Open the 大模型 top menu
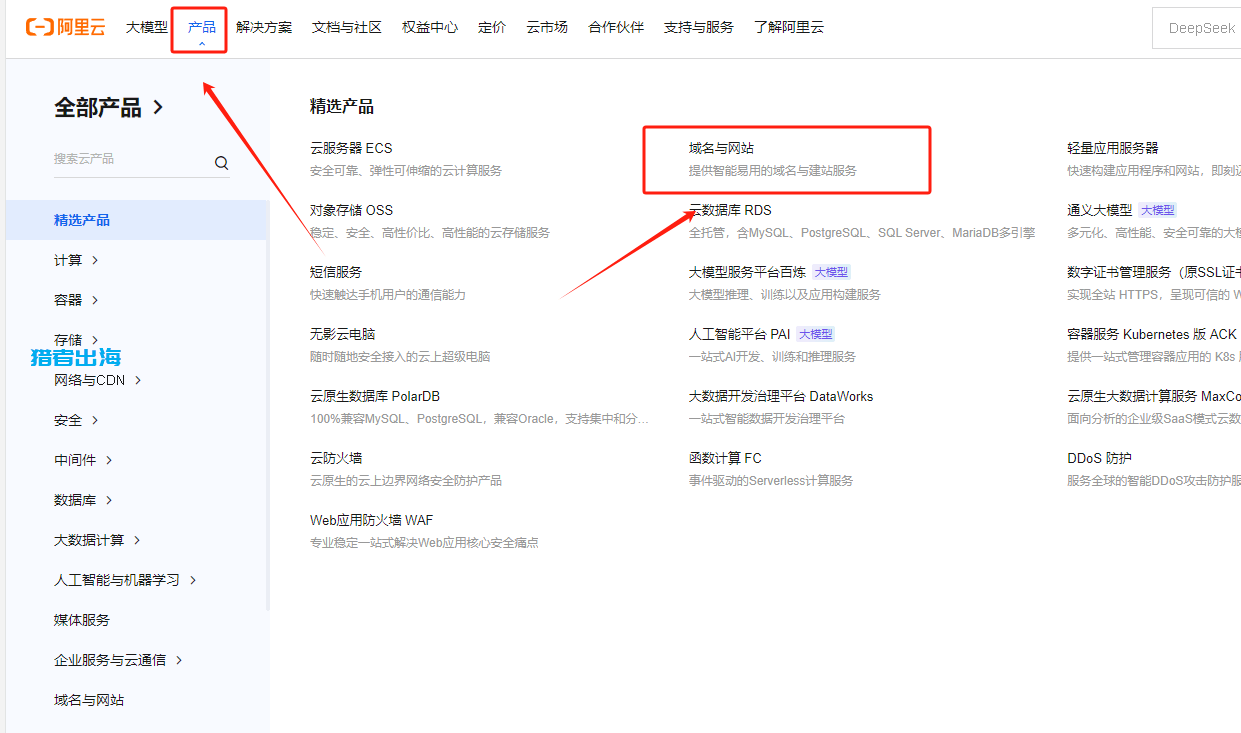 (147, 27)
